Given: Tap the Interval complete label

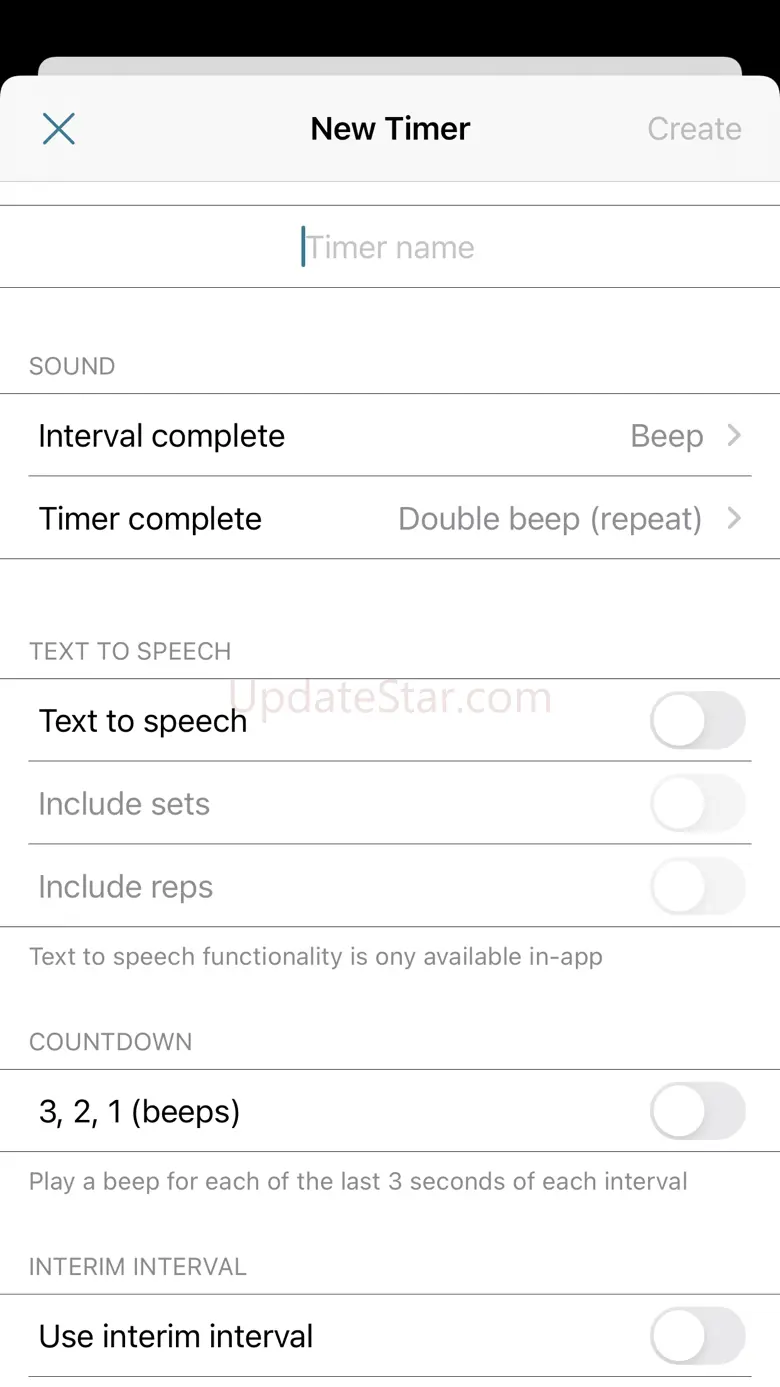Looking at the screenshot, I should point(161,436).
